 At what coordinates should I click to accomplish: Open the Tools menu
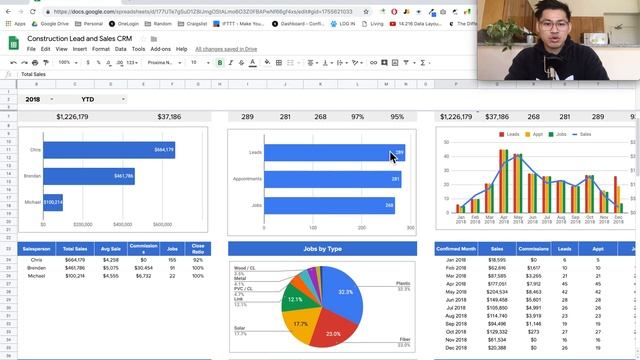tap(138, 49)
